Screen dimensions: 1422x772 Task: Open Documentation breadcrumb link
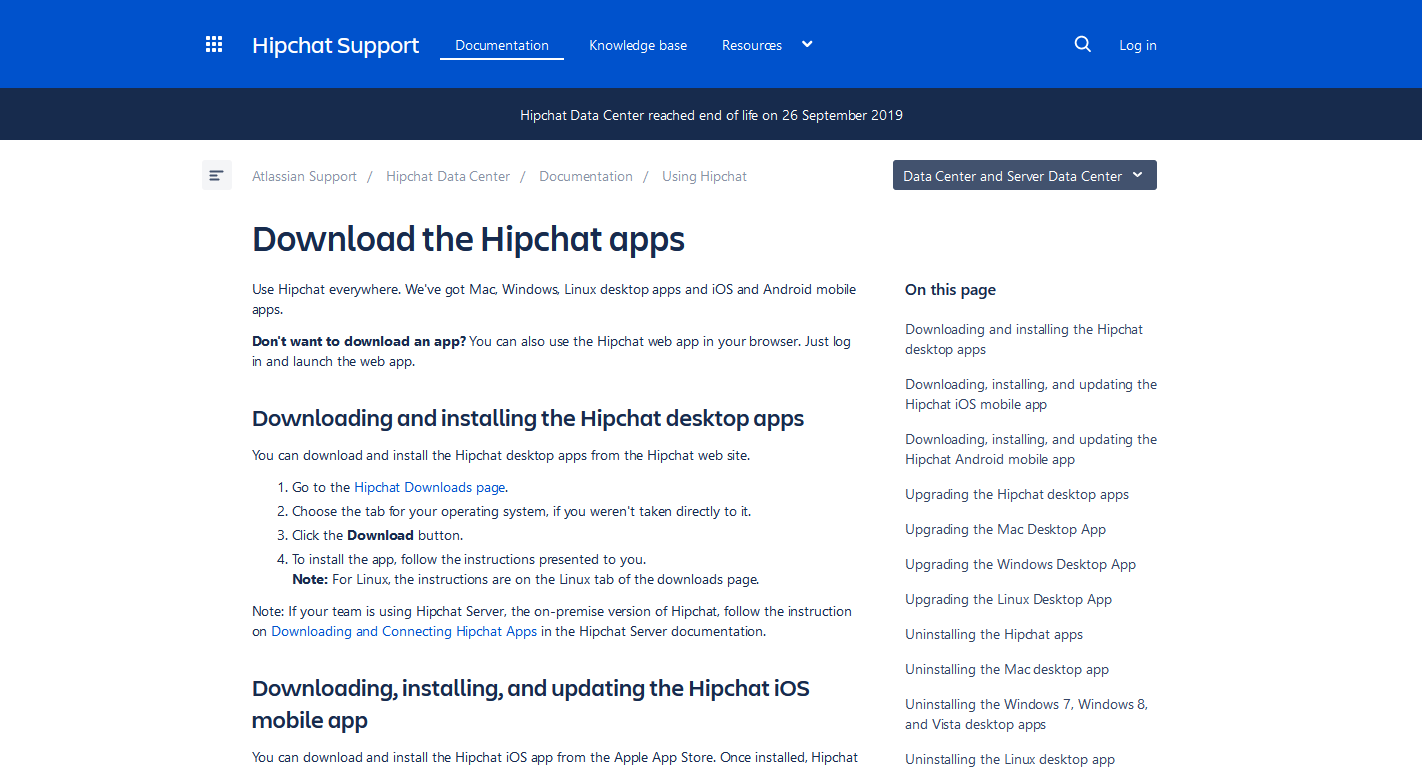coord(586,176)
